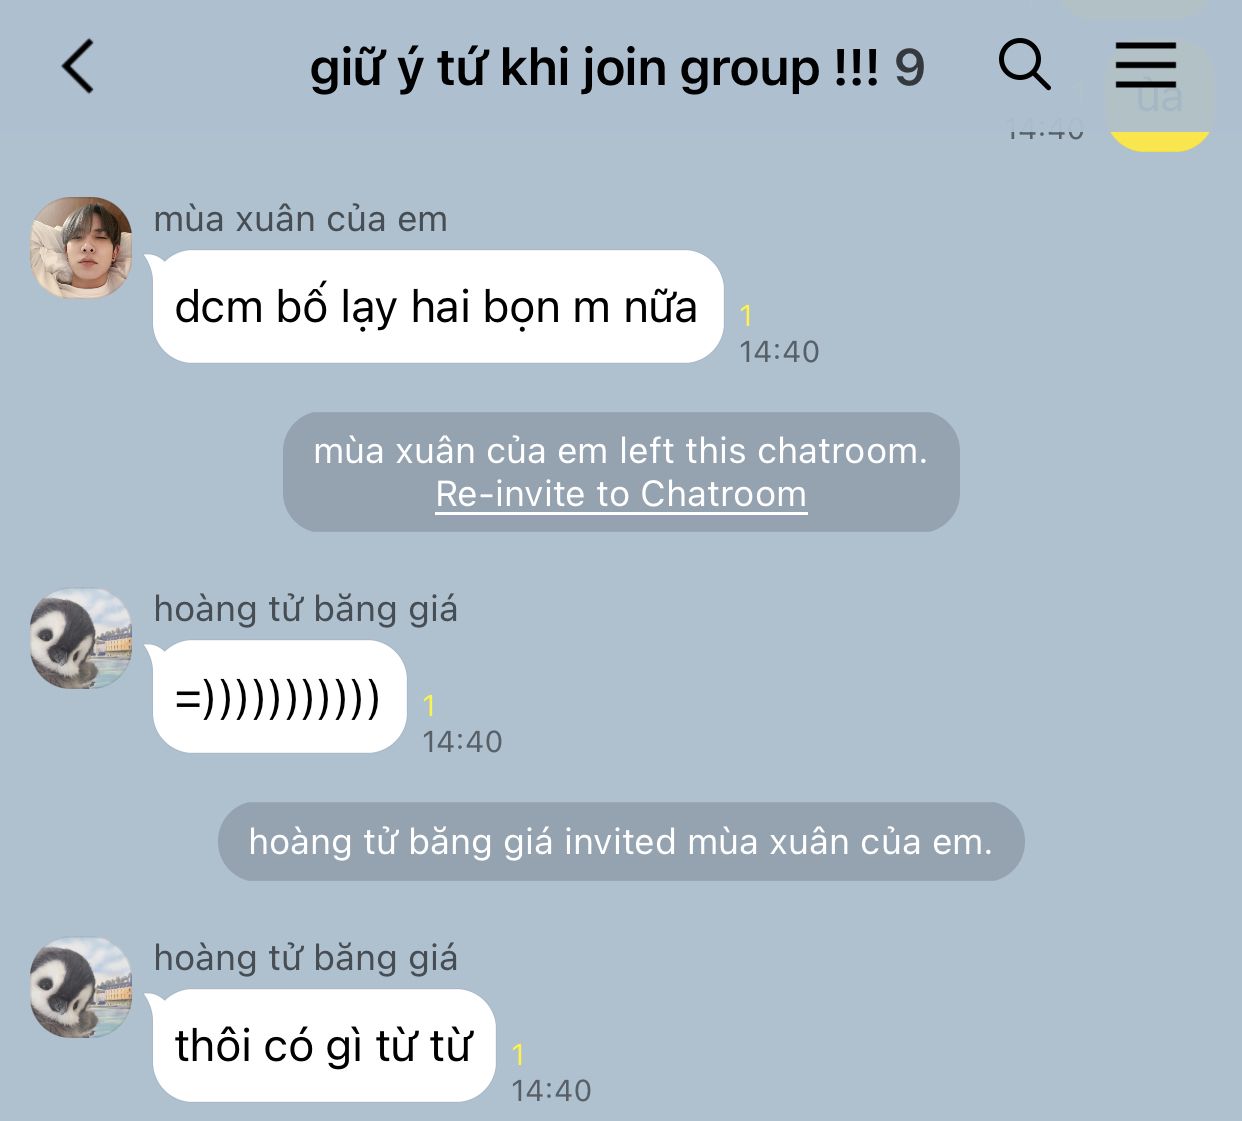Tap unread count beside 'dcm bố lạy' message
Viewport: 1242px width, 1121px height.
point(746,316)
